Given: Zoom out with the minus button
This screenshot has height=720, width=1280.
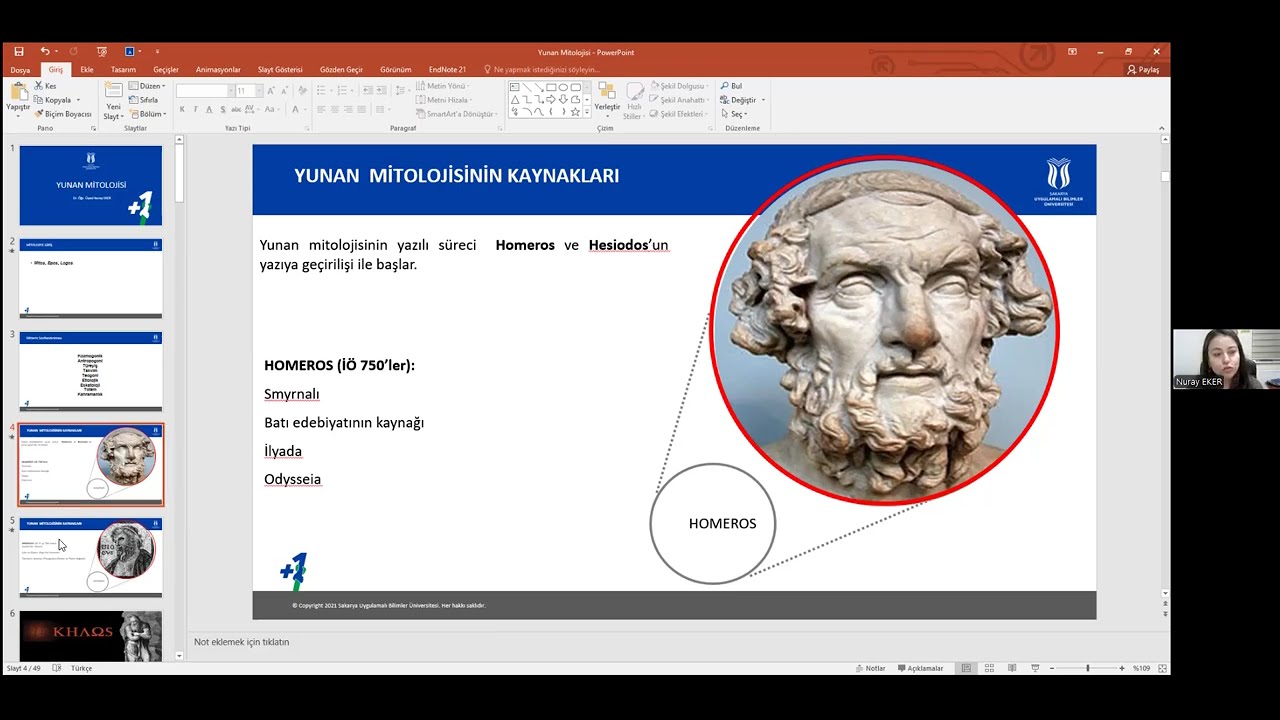Looking at the screenshot, I should [1051, 668].
